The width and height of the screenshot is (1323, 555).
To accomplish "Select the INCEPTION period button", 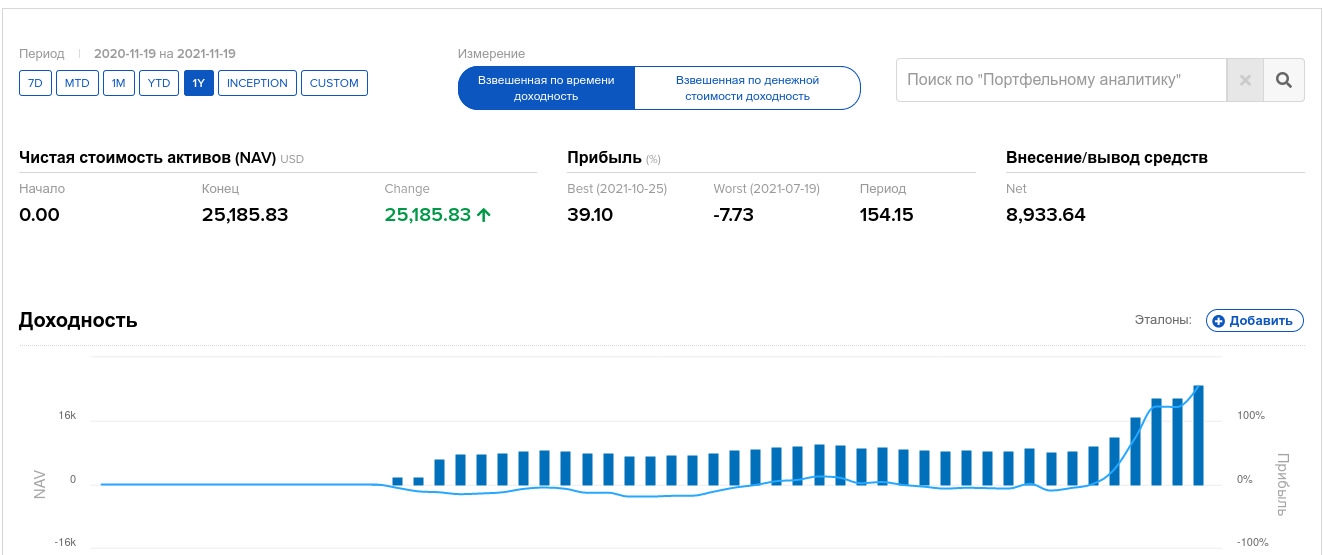I will point(257,83).
